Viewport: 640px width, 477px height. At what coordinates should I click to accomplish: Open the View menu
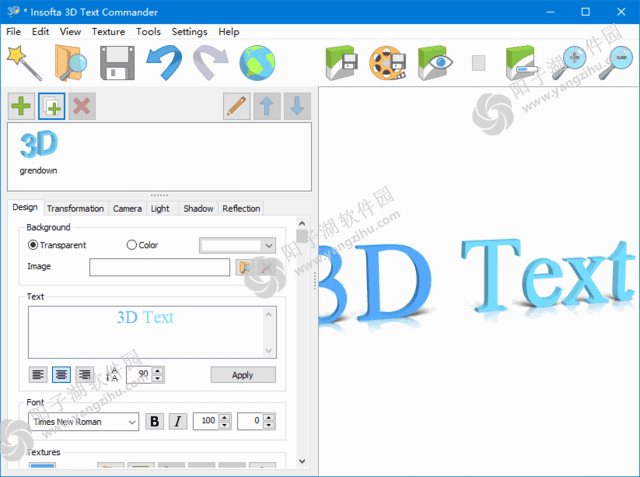coord(70,32)
